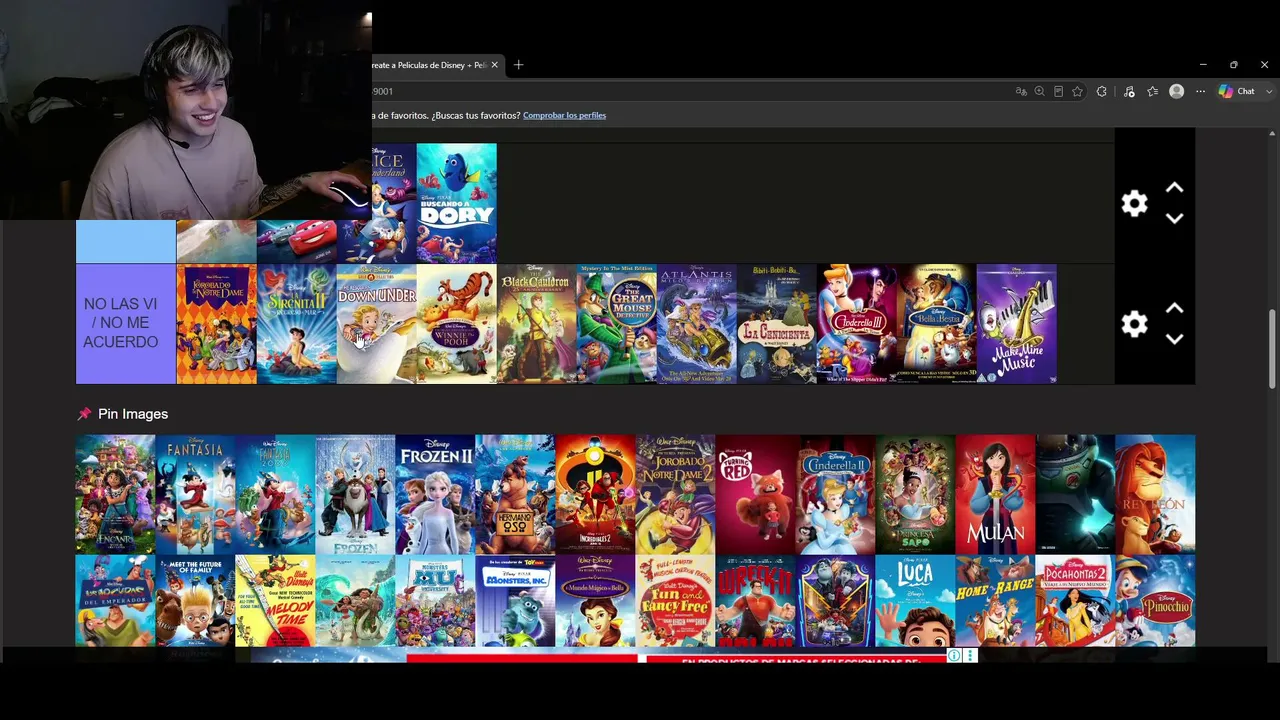Image resolution: width=1280 pixels, height=720 pixels.
Task: Select the Atlantis poster
Action: [x=696, y=324]
